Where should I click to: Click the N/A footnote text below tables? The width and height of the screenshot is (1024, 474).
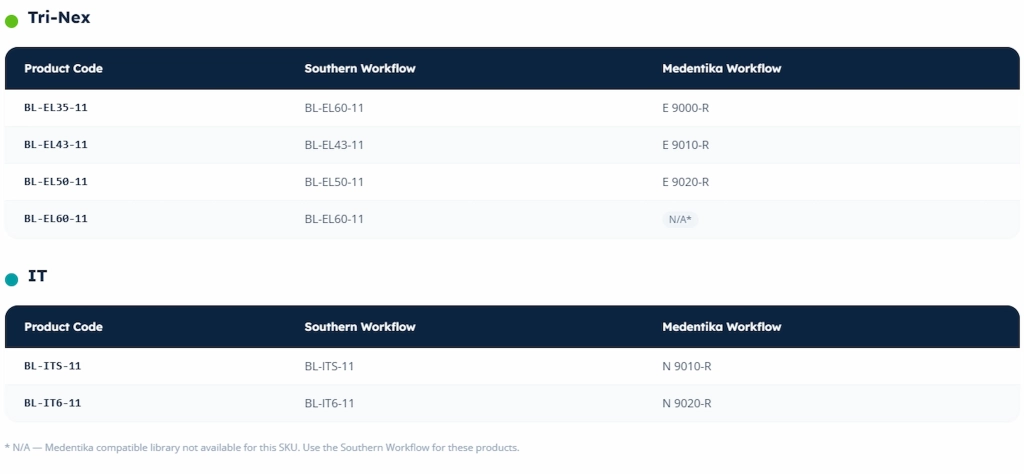[x=262, y=448]
